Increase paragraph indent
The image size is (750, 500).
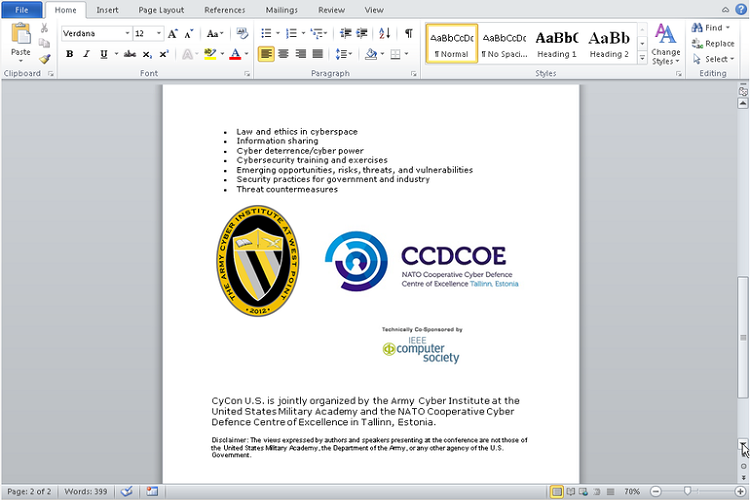362,33
